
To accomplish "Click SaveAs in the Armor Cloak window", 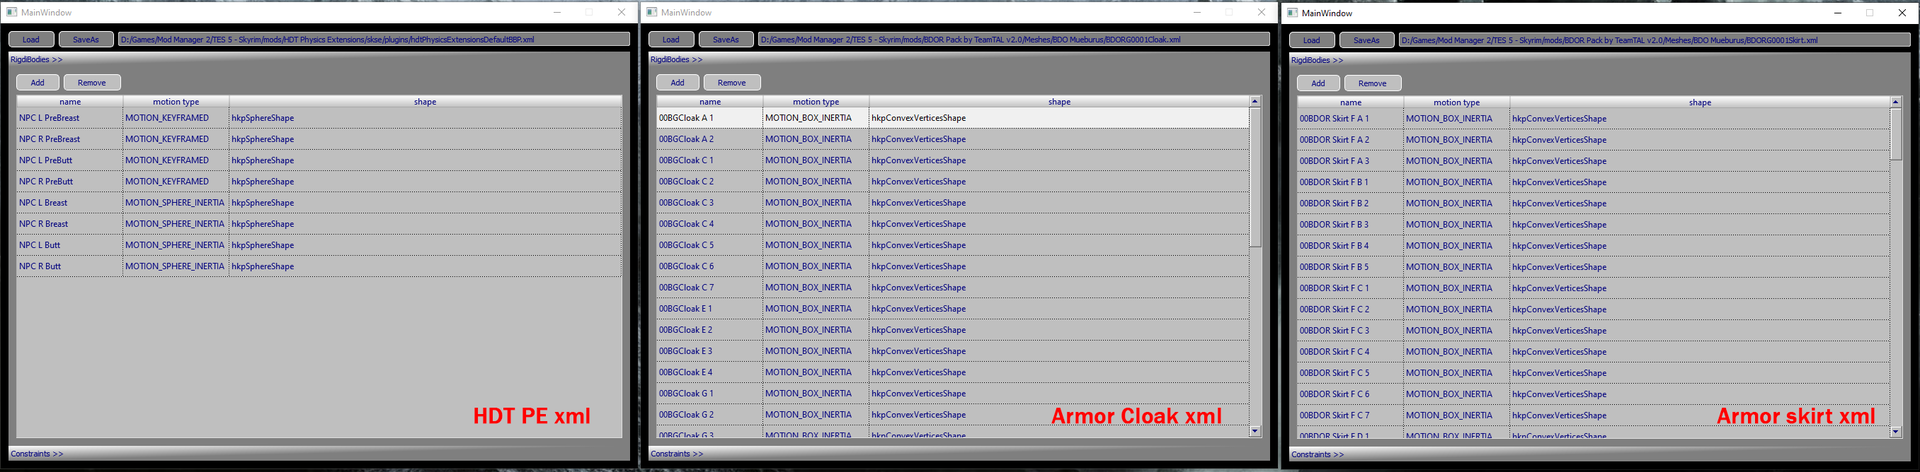I will [726, 40].
